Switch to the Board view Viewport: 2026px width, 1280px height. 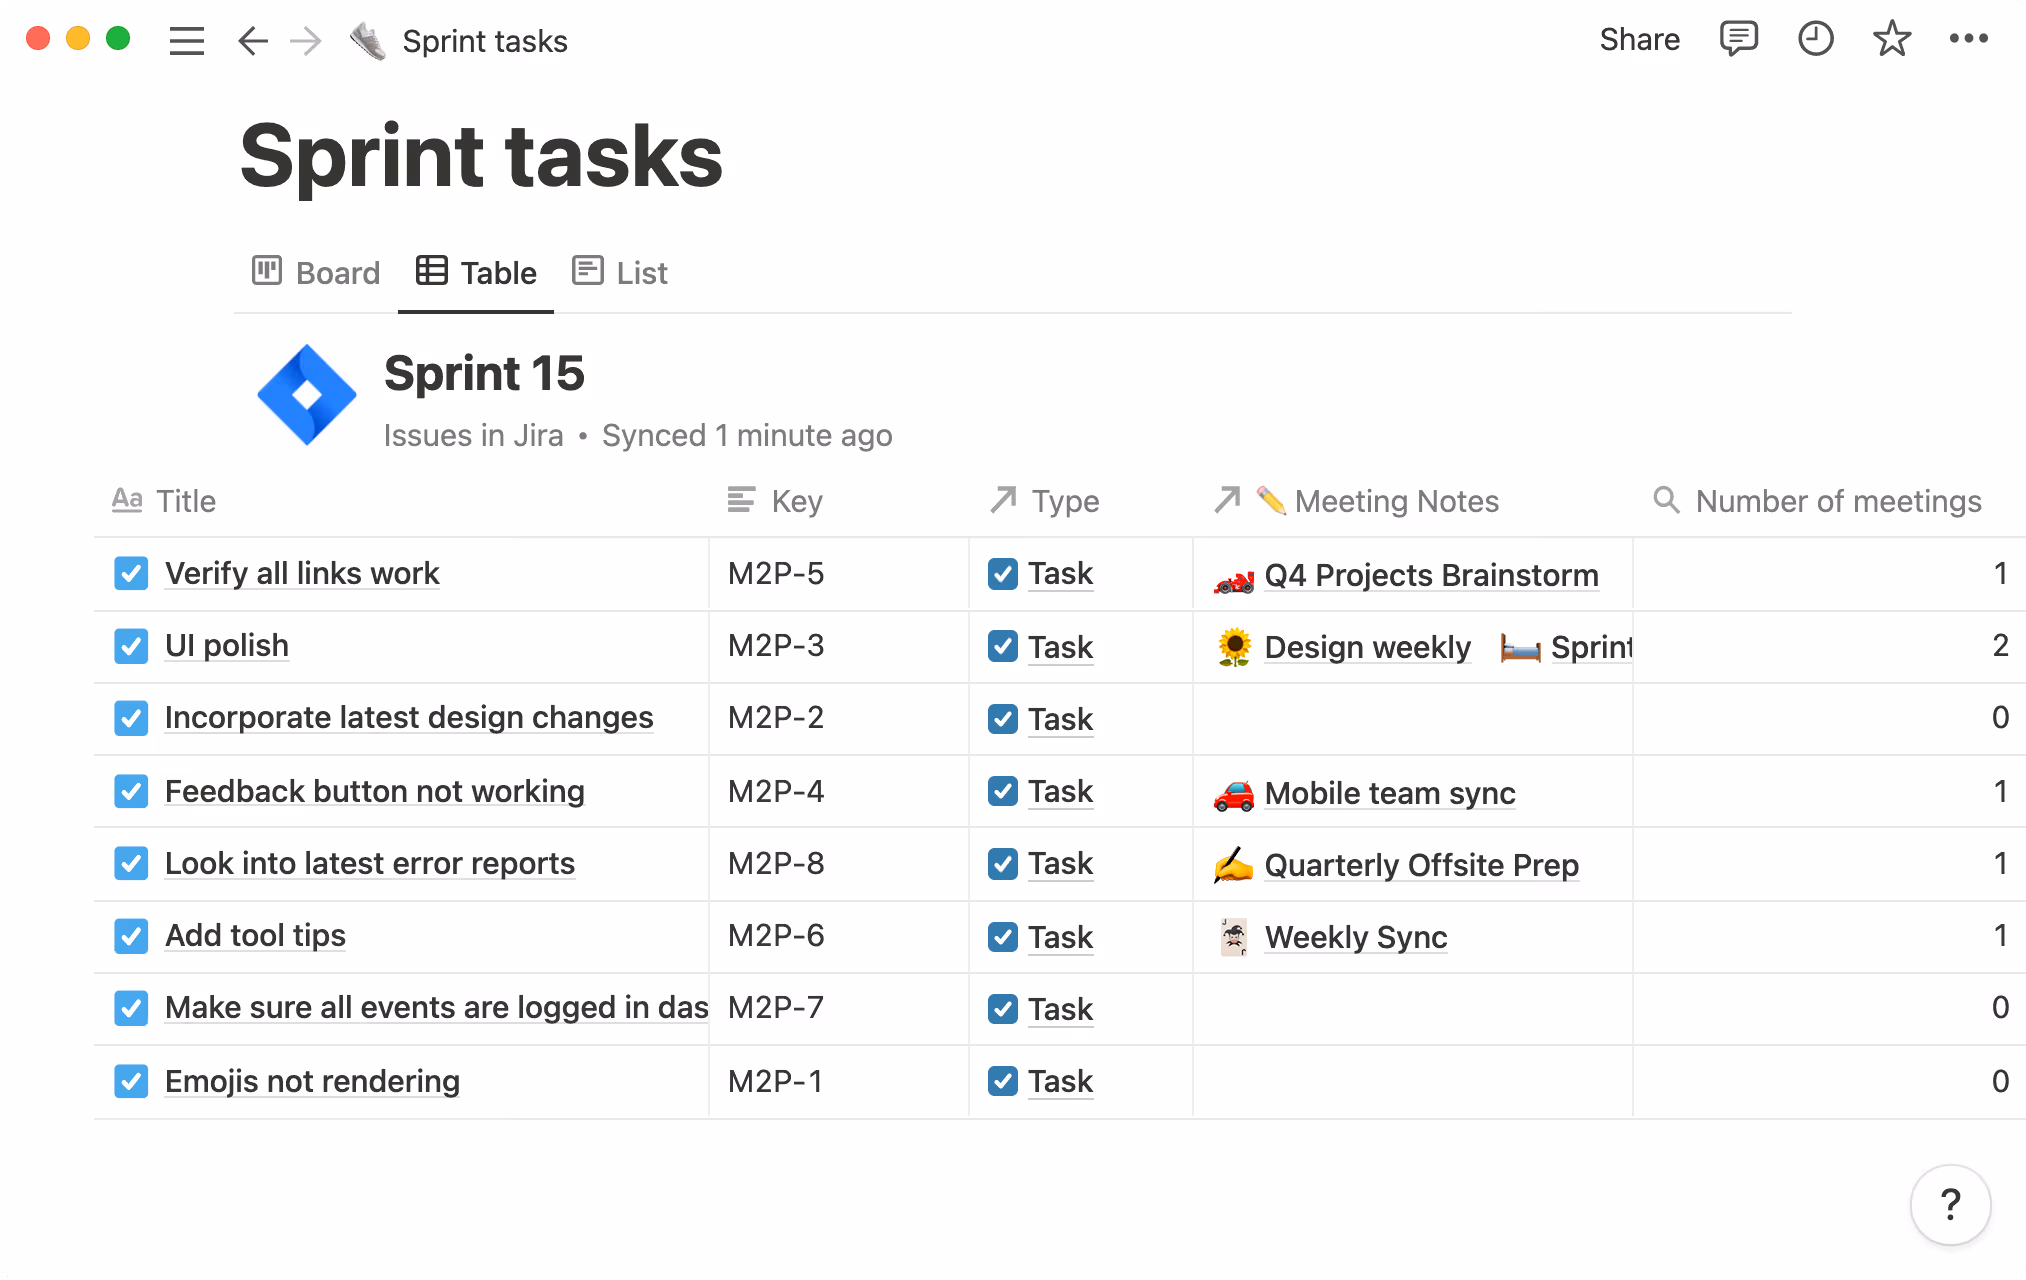[x=315, y=272]
